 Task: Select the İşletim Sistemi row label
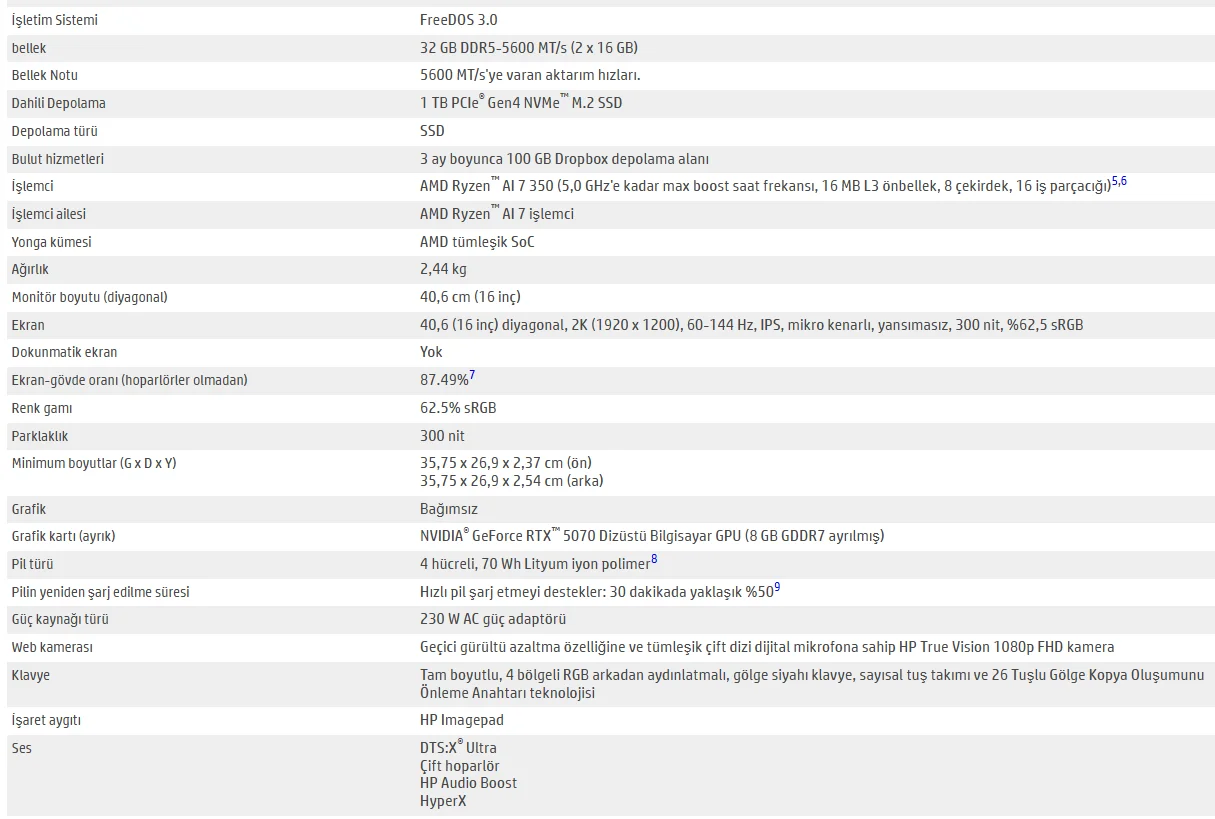point(54,20)
